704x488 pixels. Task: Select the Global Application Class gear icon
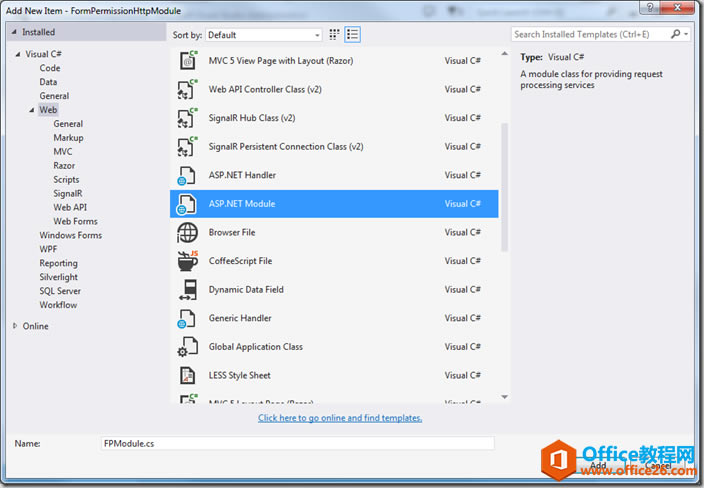coord(187,347)
